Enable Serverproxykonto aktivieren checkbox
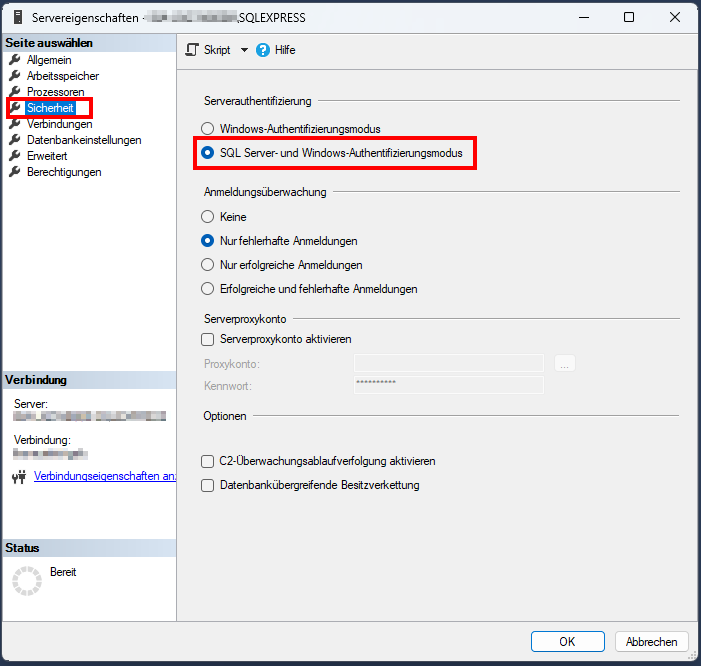Viewport: 701px width, 666px height. [x=207, y=340]
